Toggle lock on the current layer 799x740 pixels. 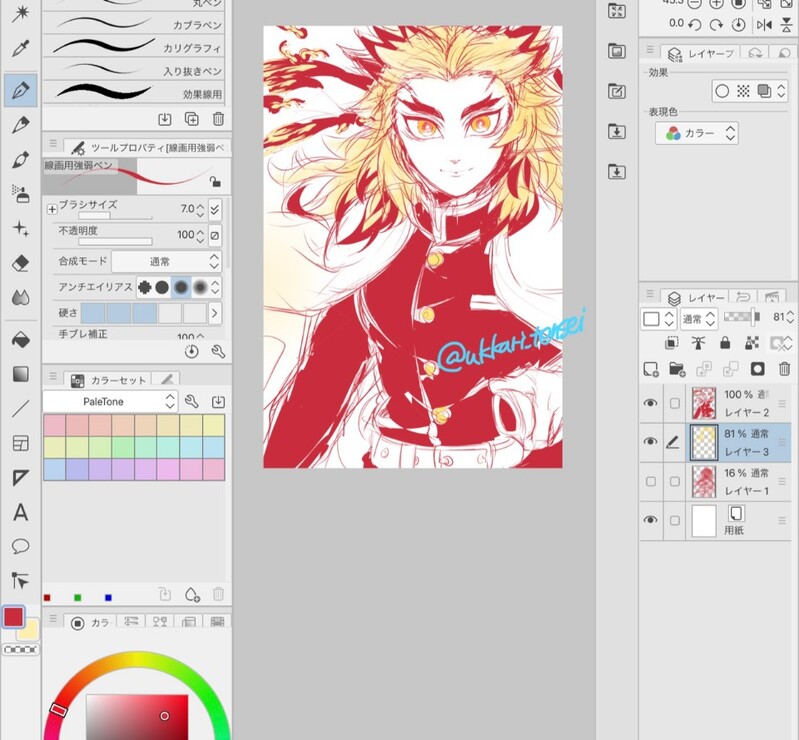tap(725, 343)
